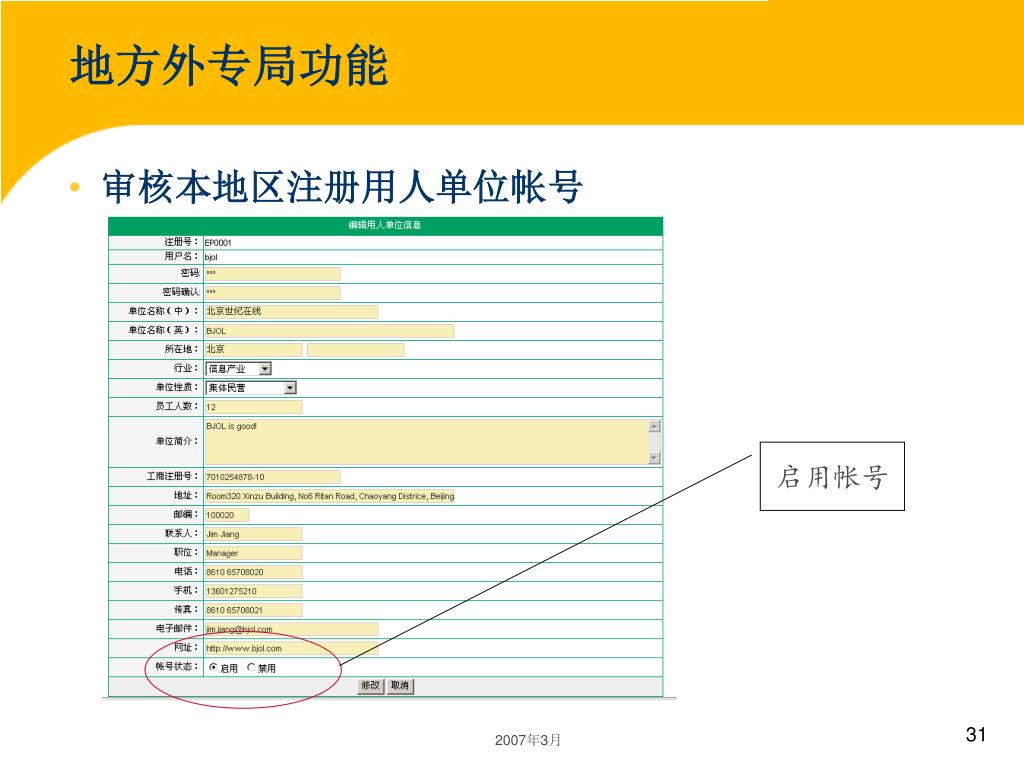Click the 密码 input field

[272, 274]
